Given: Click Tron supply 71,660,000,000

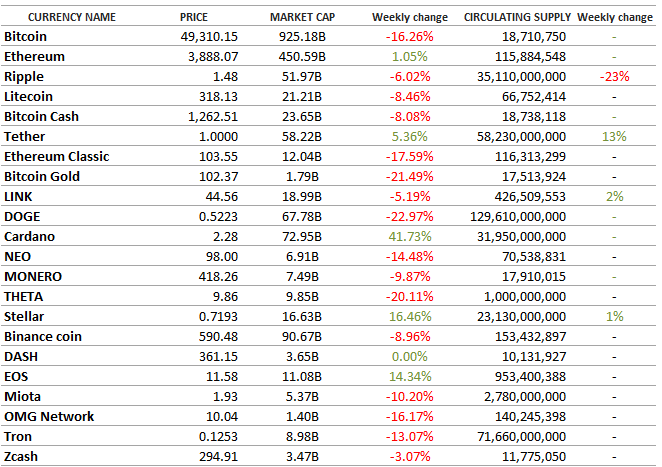Looking at the screenshot, I should (521, 437).
